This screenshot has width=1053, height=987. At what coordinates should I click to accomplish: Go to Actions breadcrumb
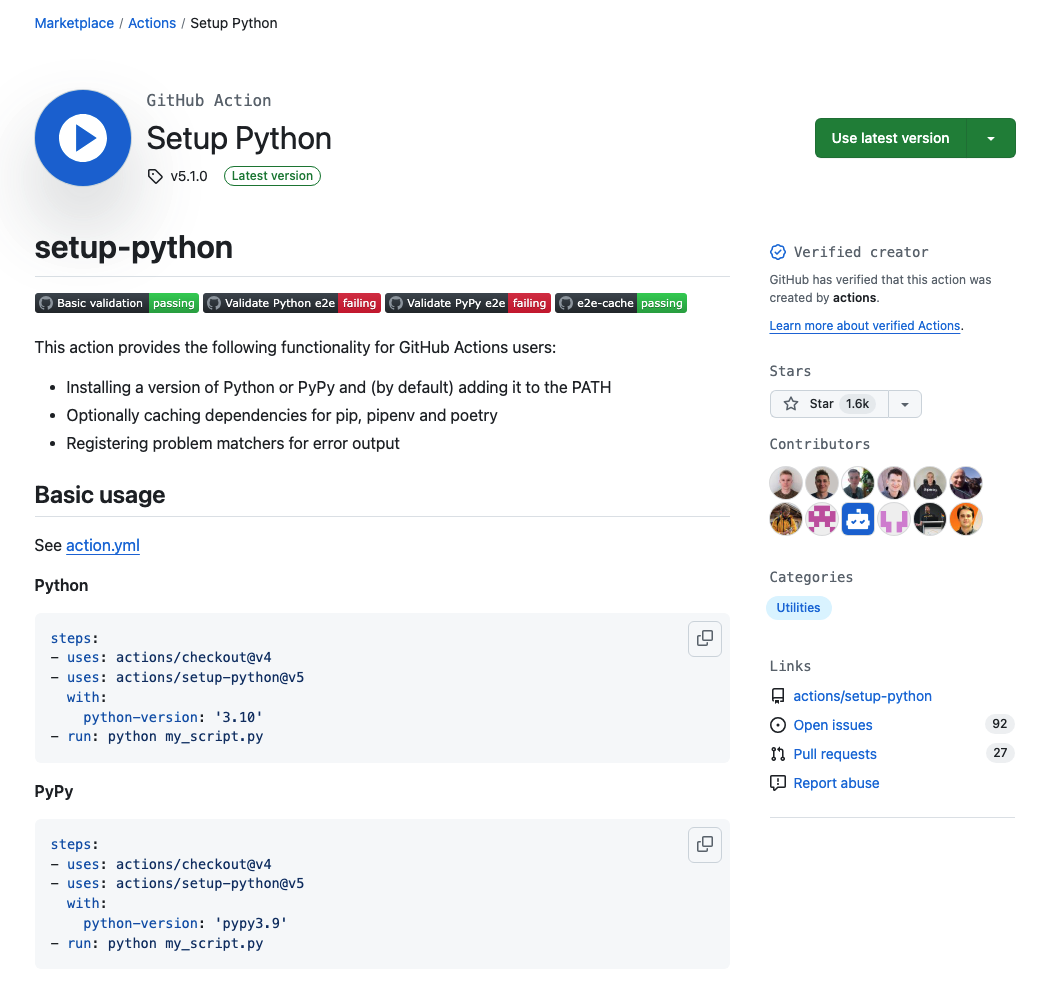pos(152,23)
